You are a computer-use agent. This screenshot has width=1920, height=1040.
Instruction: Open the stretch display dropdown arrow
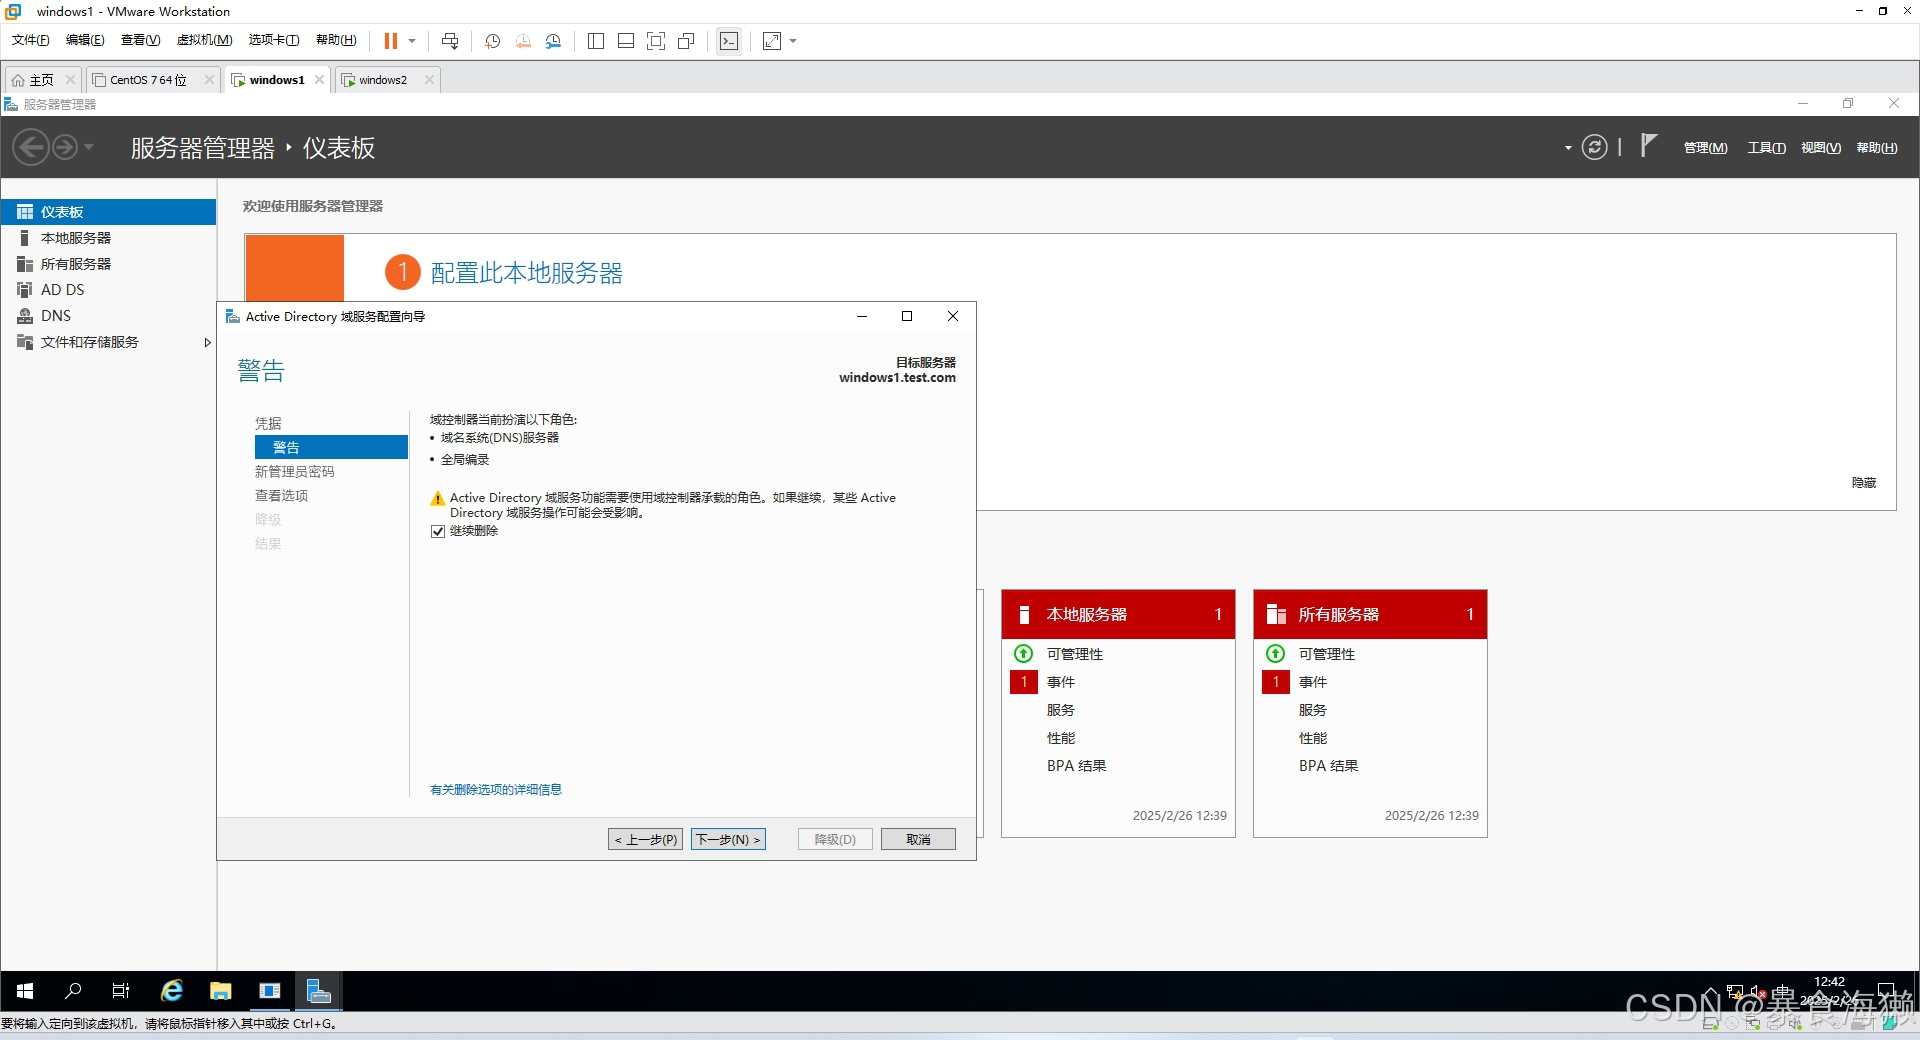coord(793,41)
